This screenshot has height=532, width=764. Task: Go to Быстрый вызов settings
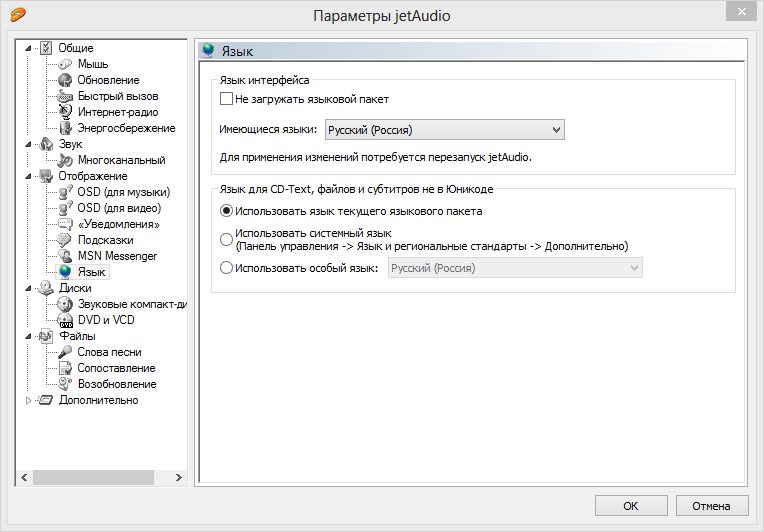coord(118,96)
